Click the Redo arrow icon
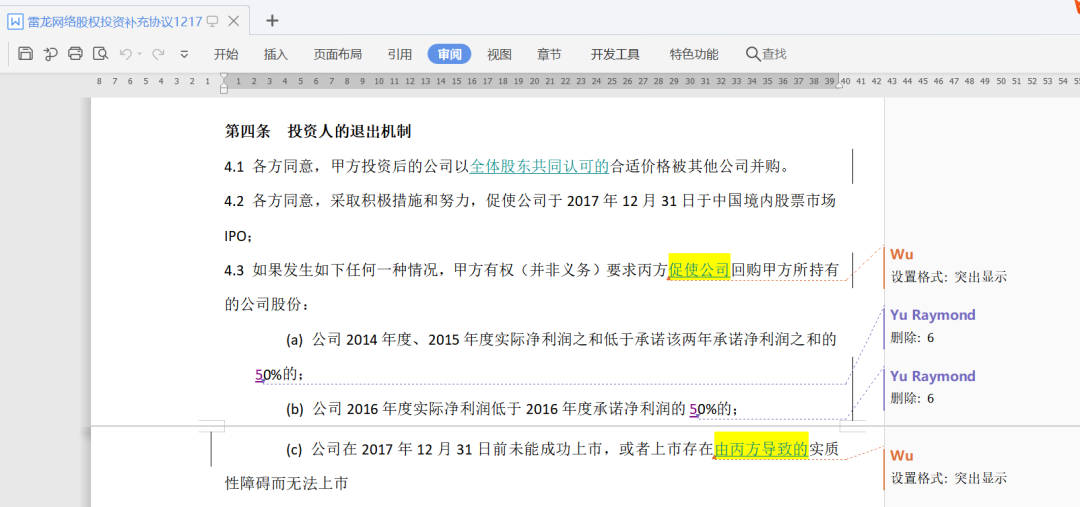The height and width of the screenshot is (507, 1080). pyautogui.click(x=158, y=54)
